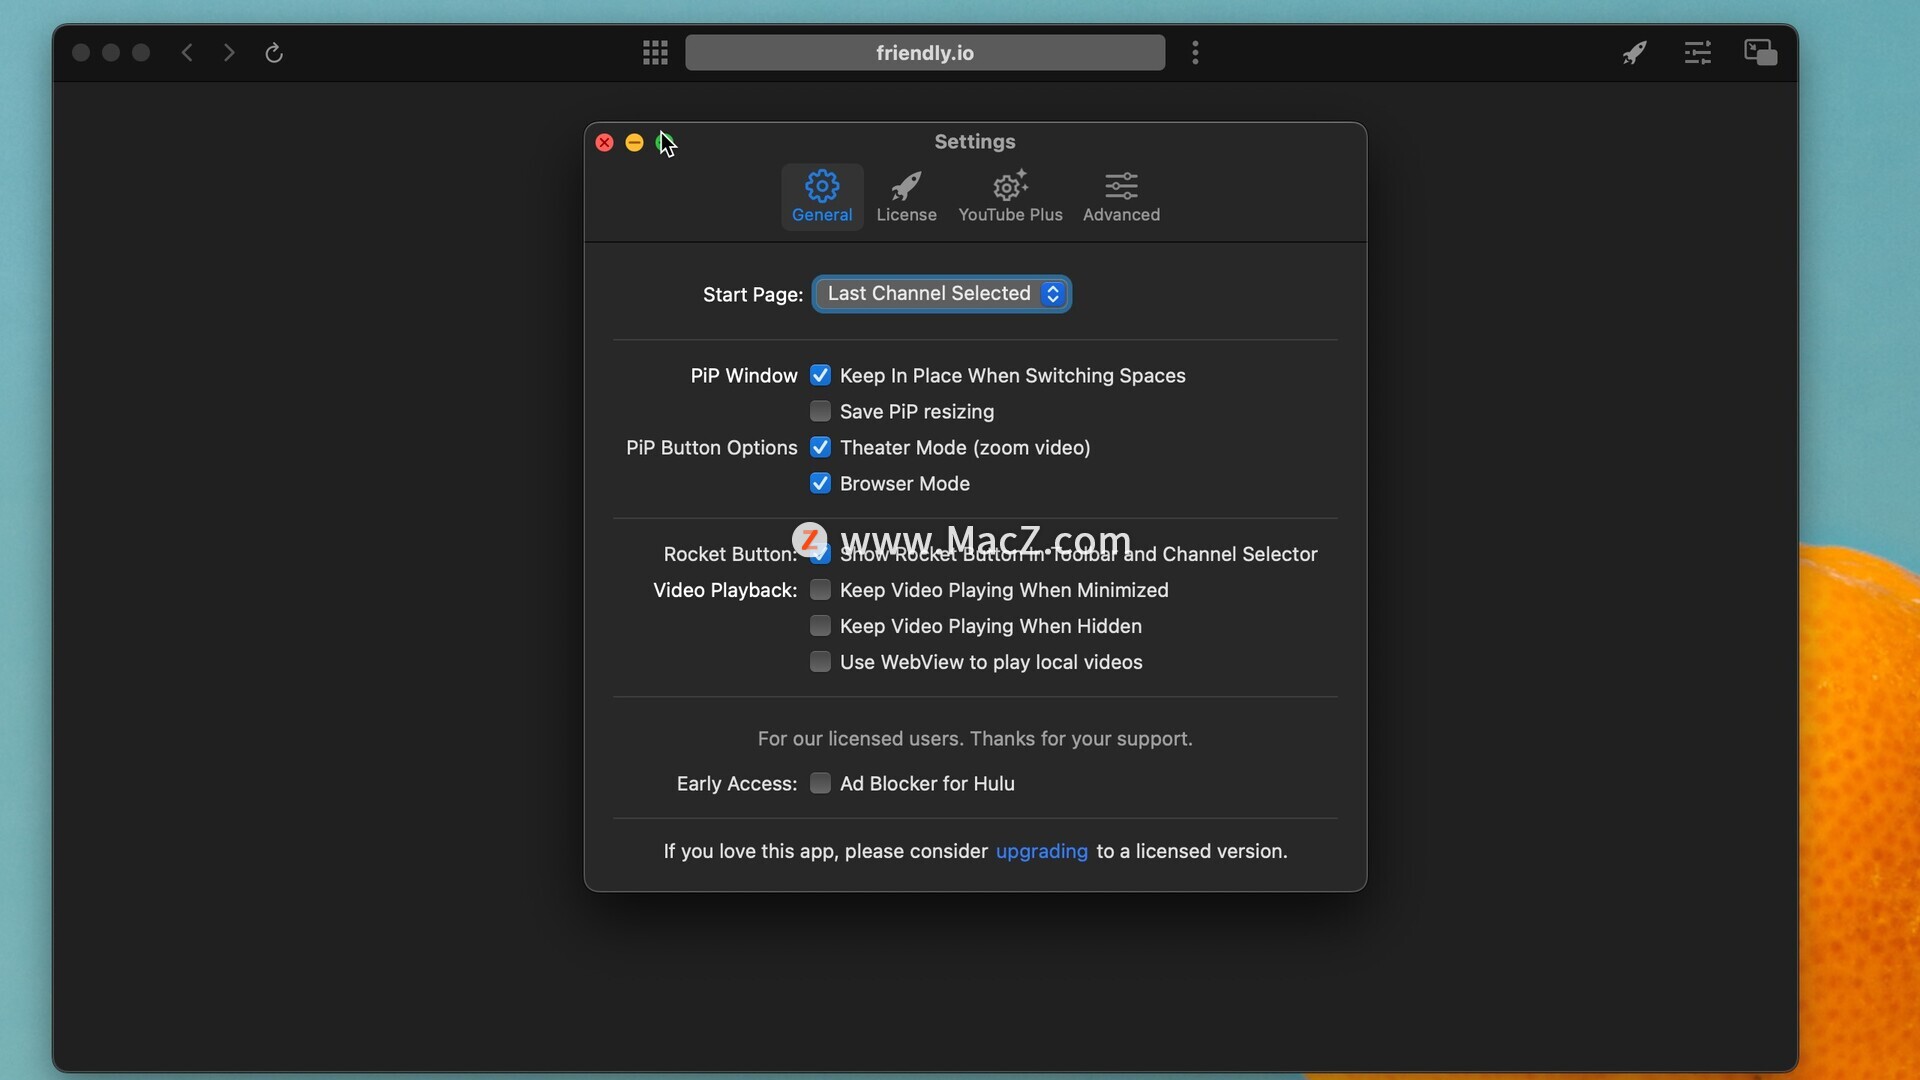1920x1080 pixels.
Task: Click the green zoom button of Settings
Action: 664,143
